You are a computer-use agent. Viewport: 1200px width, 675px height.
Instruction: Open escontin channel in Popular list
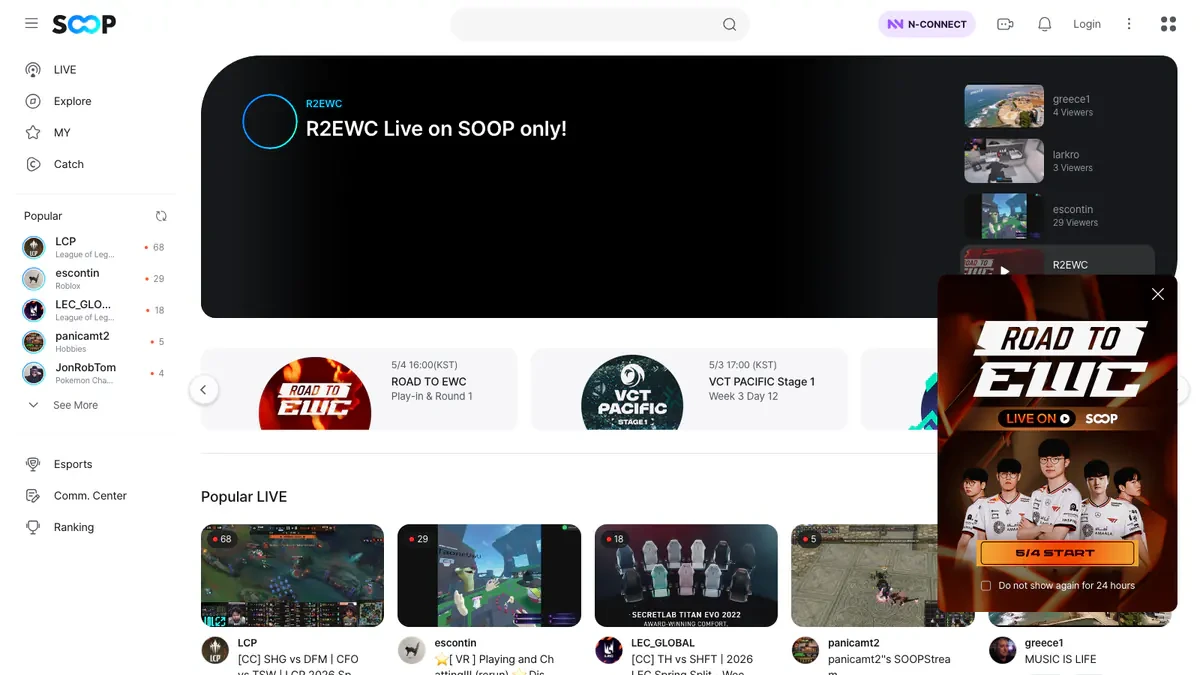point(95,279)
